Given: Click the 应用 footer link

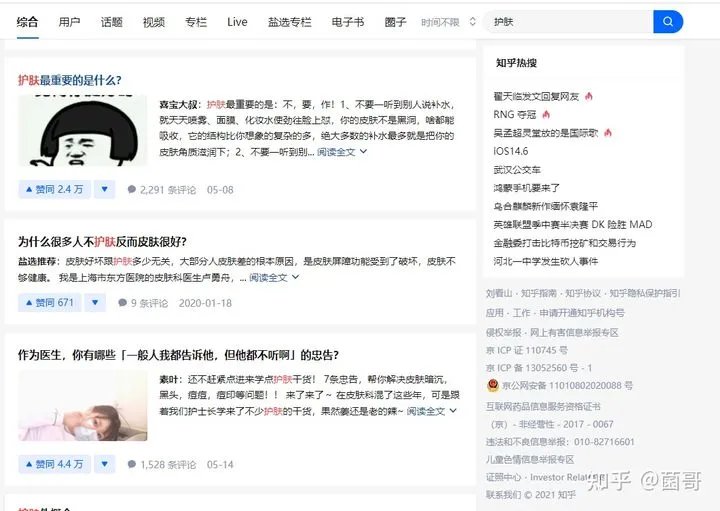Looking at the screenshot, I should (x=495, y=313).
